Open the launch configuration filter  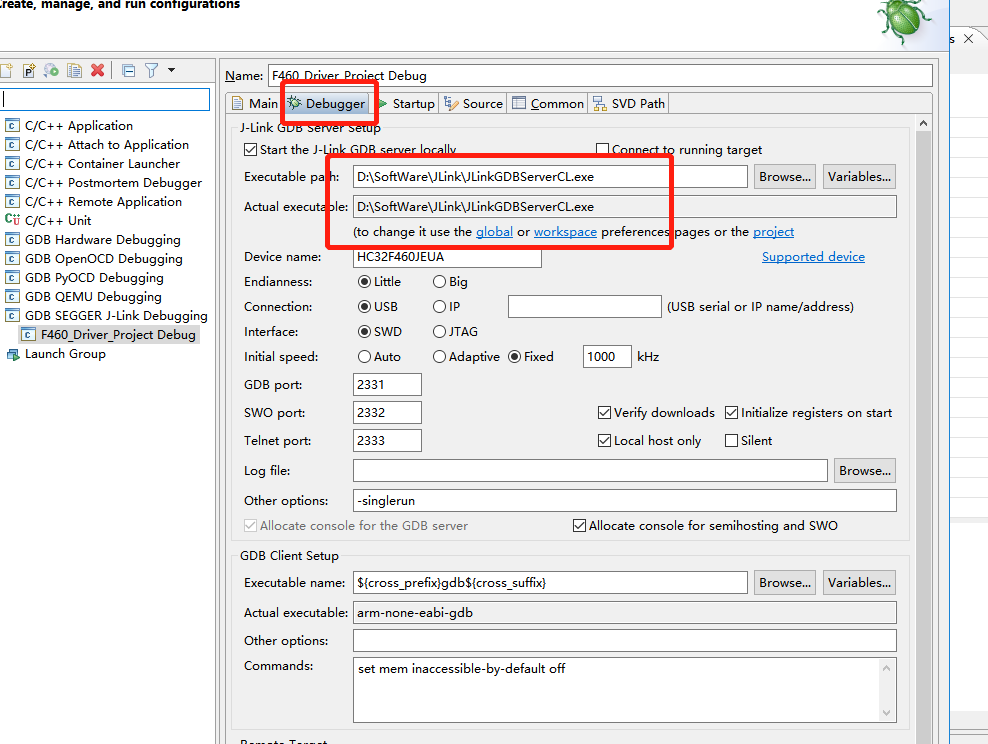152,70
